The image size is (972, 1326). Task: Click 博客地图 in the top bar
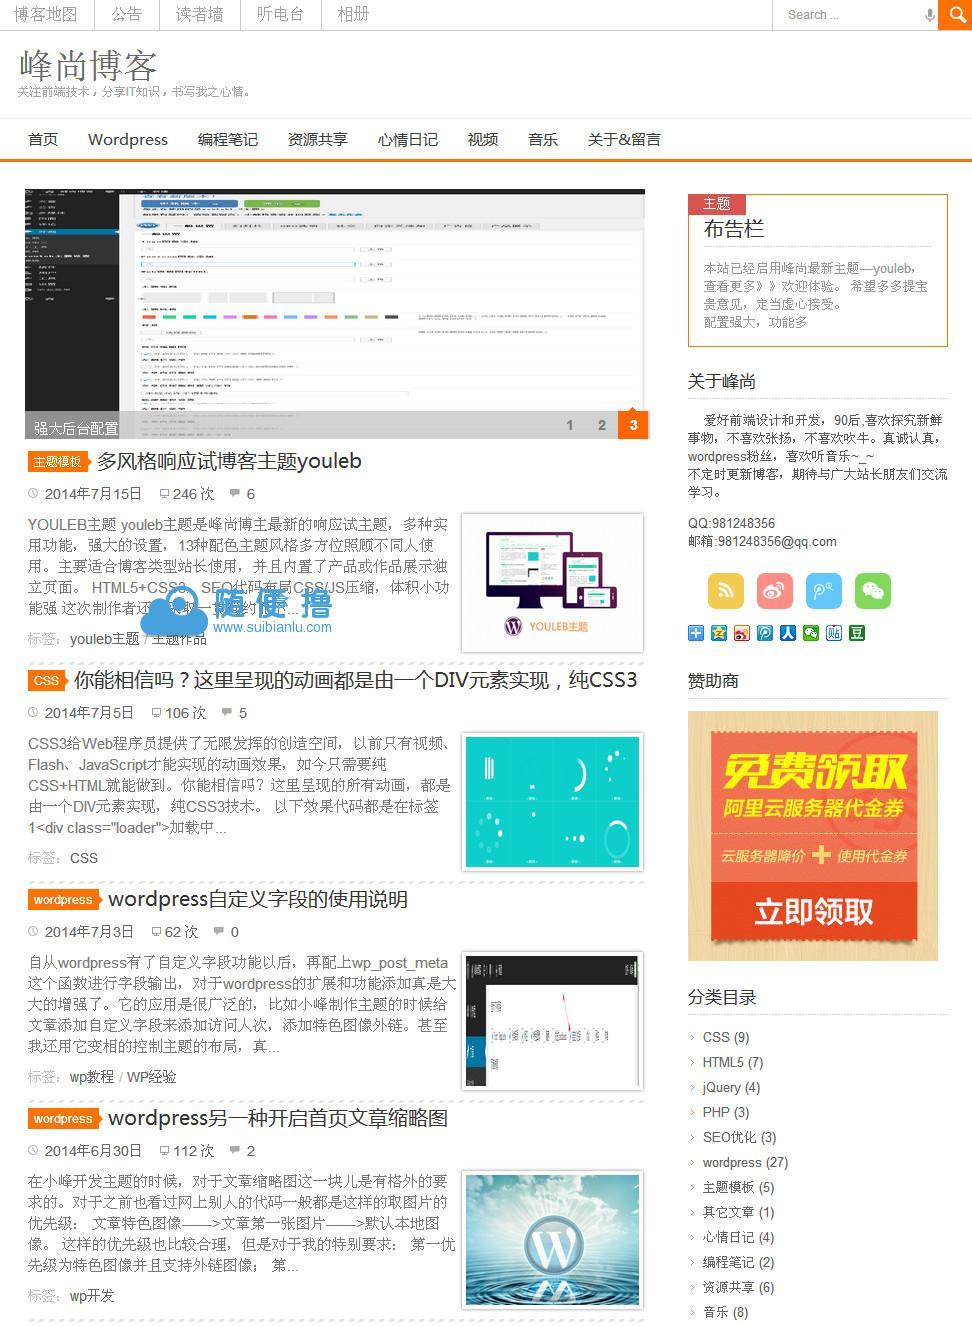46,14
